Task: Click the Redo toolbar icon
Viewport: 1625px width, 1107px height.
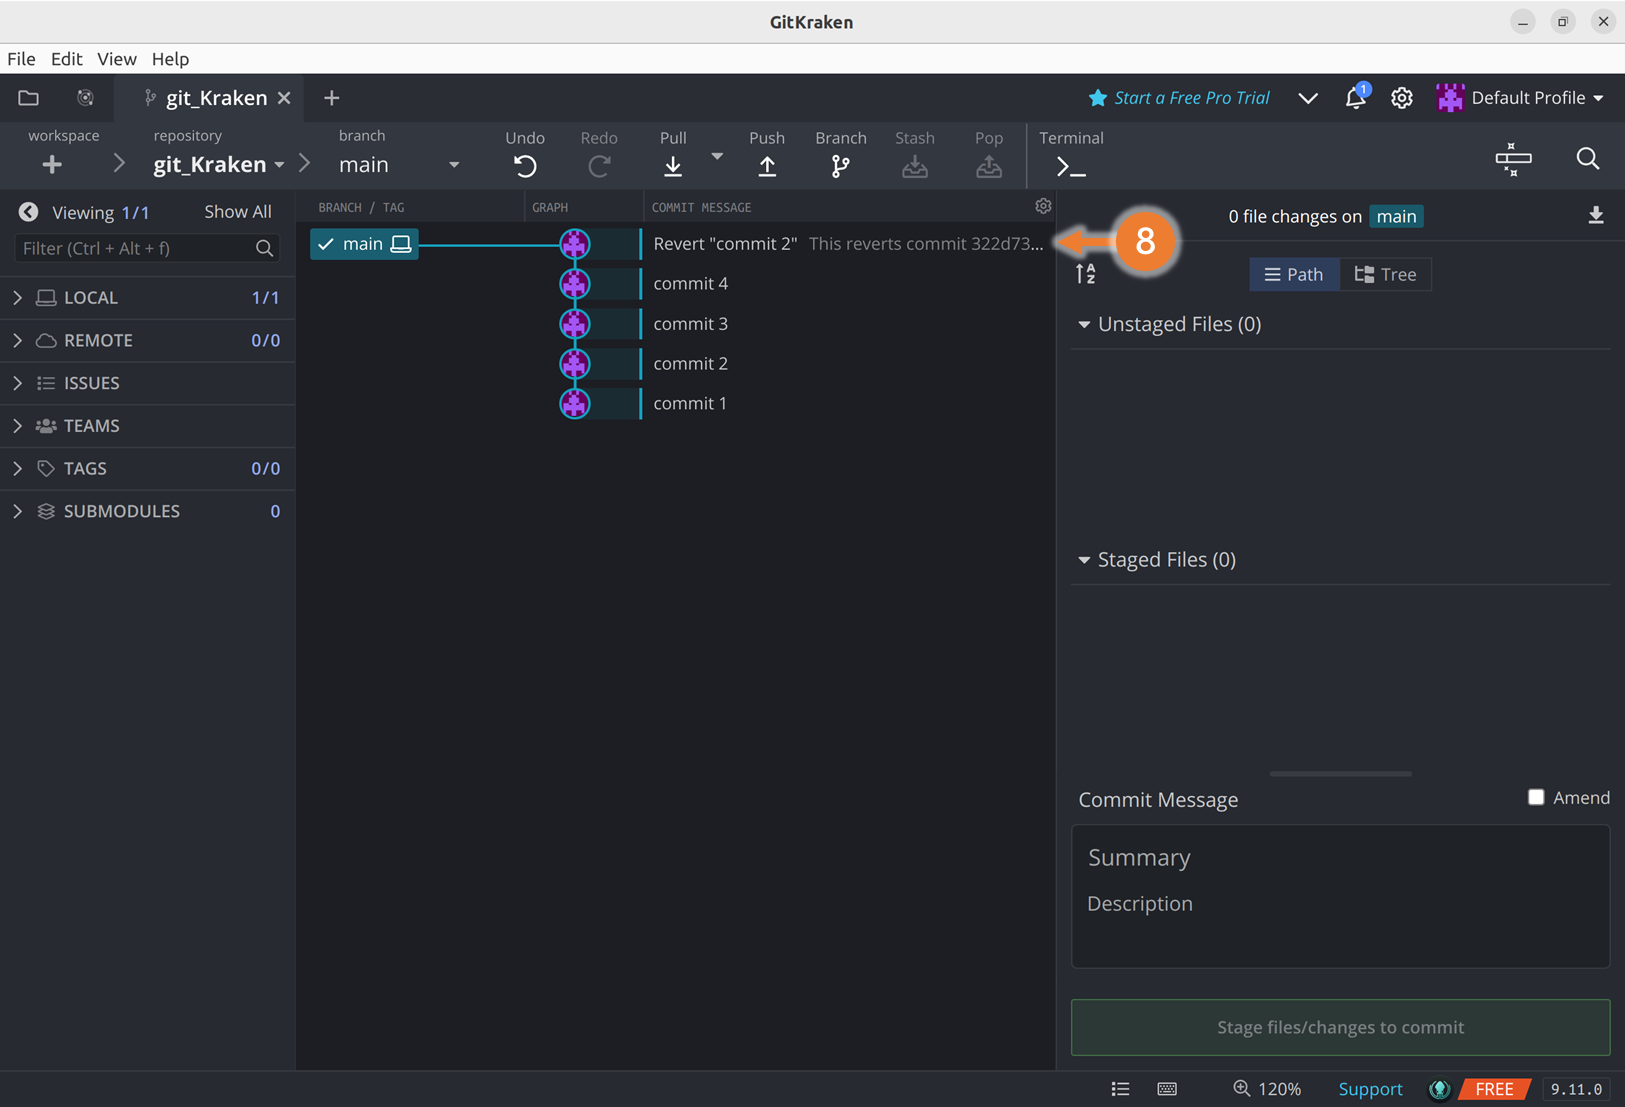Action: point(599,166)
